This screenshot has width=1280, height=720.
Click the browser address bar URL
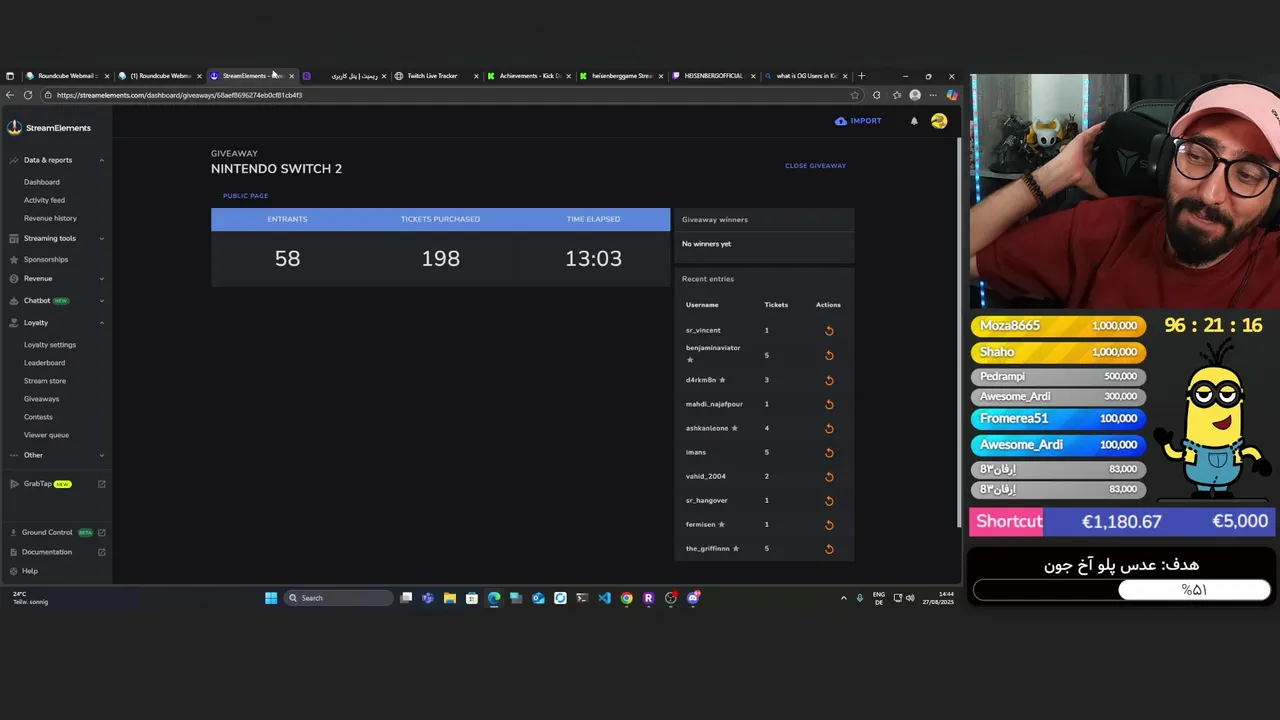[180, 95]
